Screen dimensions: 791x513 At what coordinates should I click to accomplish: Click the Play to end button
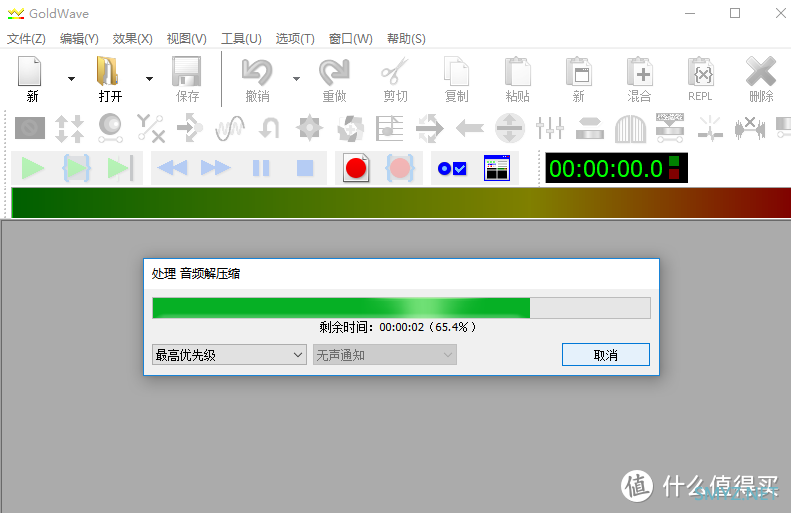[x=120, y=168]
